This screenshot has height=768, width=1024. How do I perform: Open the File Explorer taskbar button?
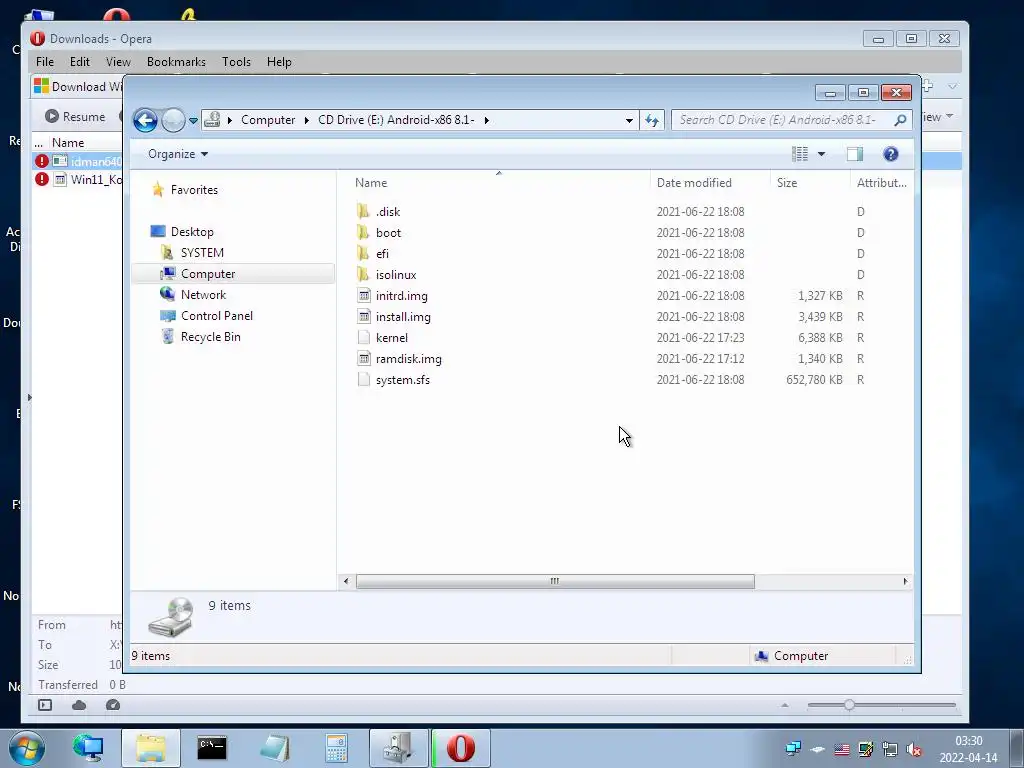tap(151, 748)
